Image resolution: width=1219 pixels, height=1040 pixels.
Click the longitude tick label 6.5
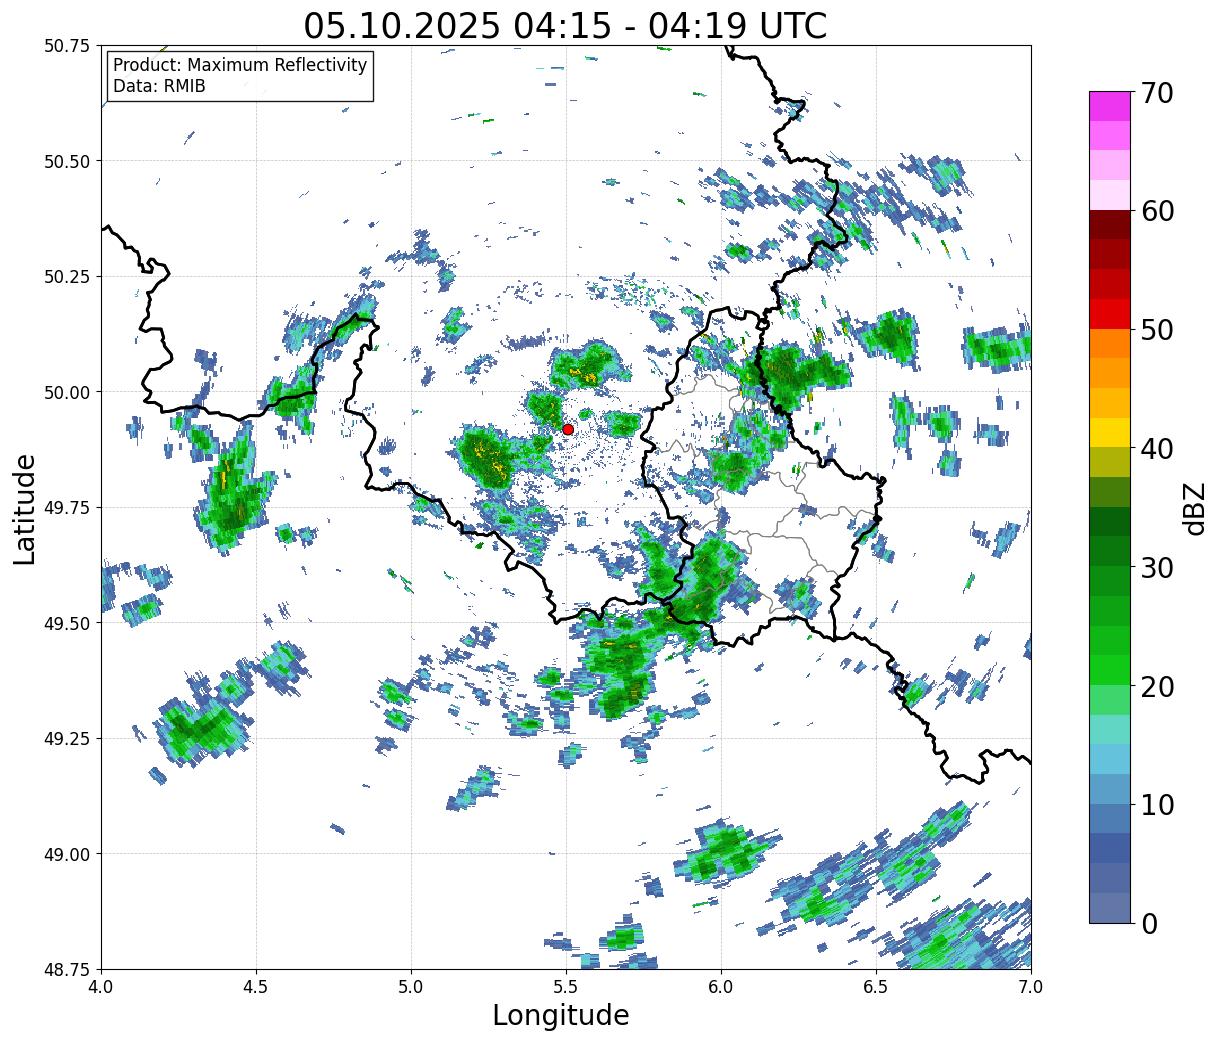pos(876,986)
